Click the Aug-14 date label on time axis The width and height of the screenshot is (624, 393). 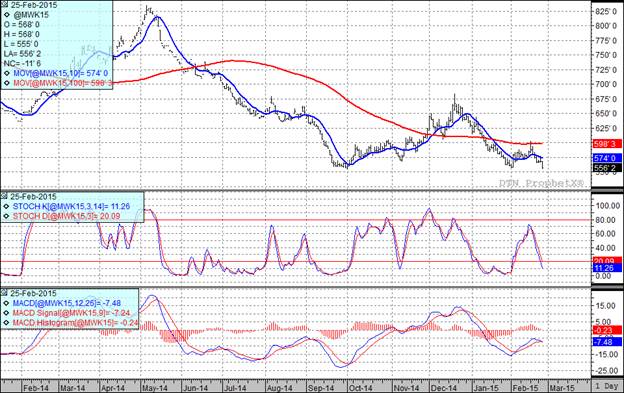280,388
